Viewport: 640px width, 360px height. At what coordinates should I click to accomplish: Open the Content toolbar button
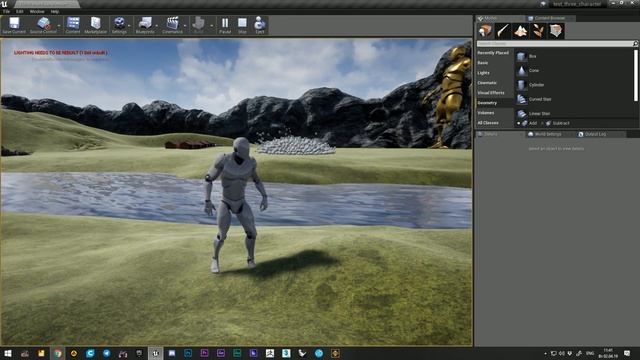pos(73,25)
